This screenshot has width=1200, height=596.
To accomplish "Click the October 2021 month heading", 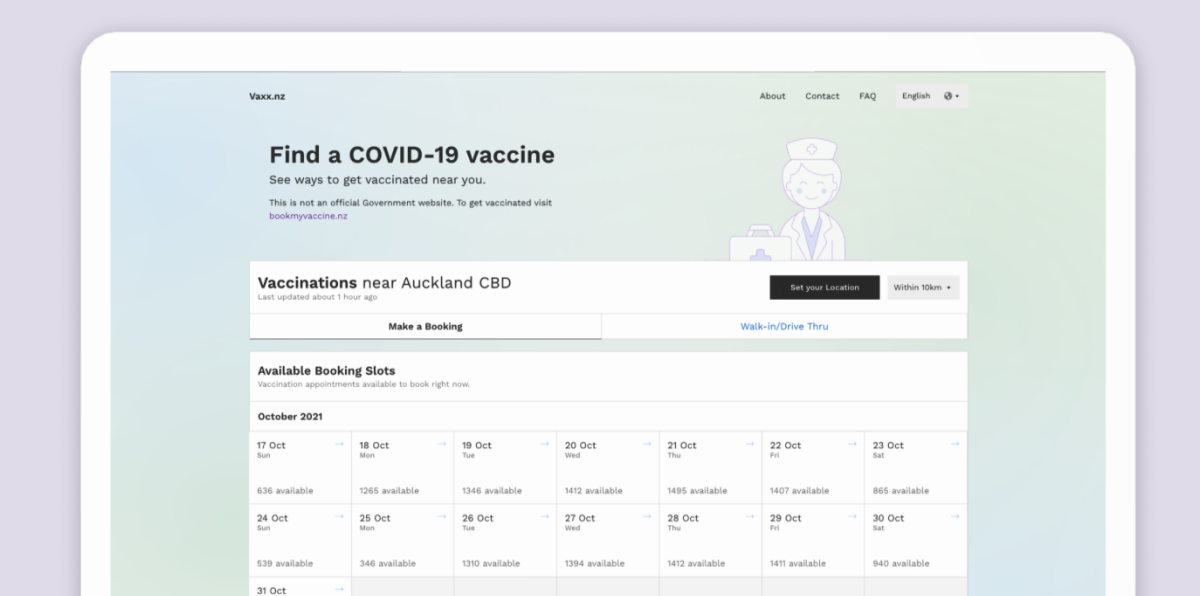I will pyautogui.click(x=290, y=416).
